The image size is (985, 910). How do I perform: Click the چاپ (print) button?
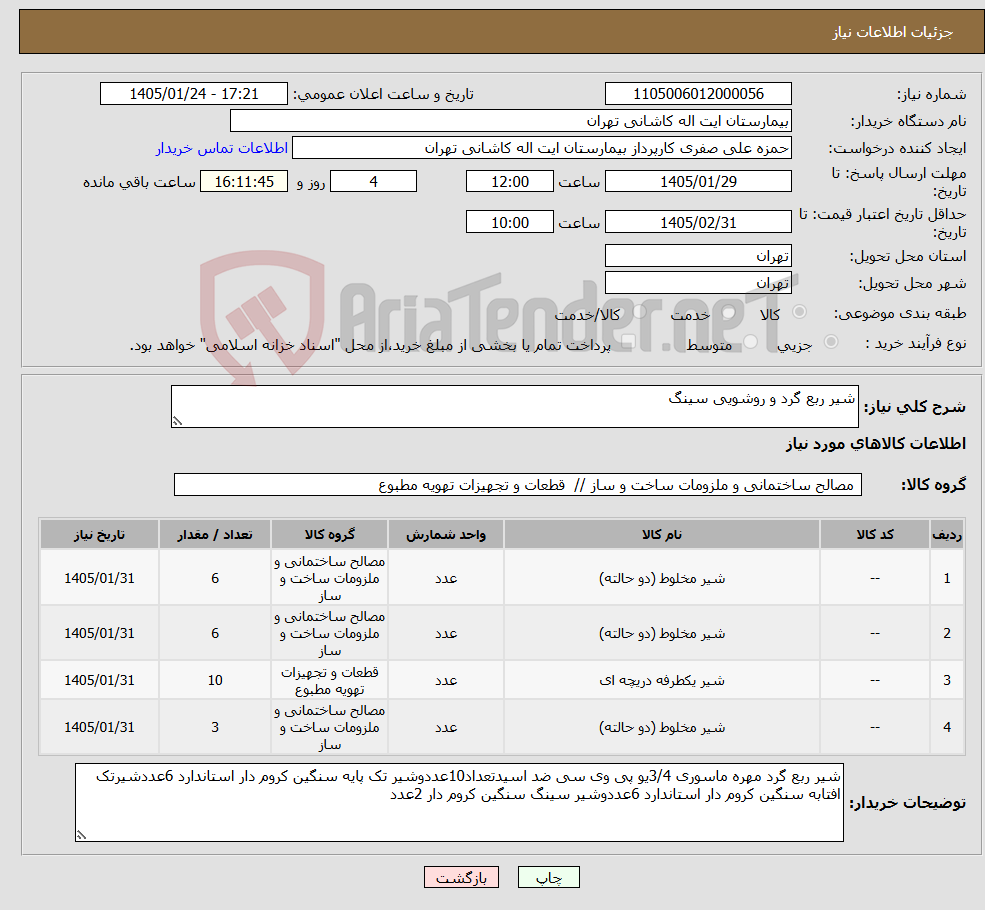(x=548, y=877)
